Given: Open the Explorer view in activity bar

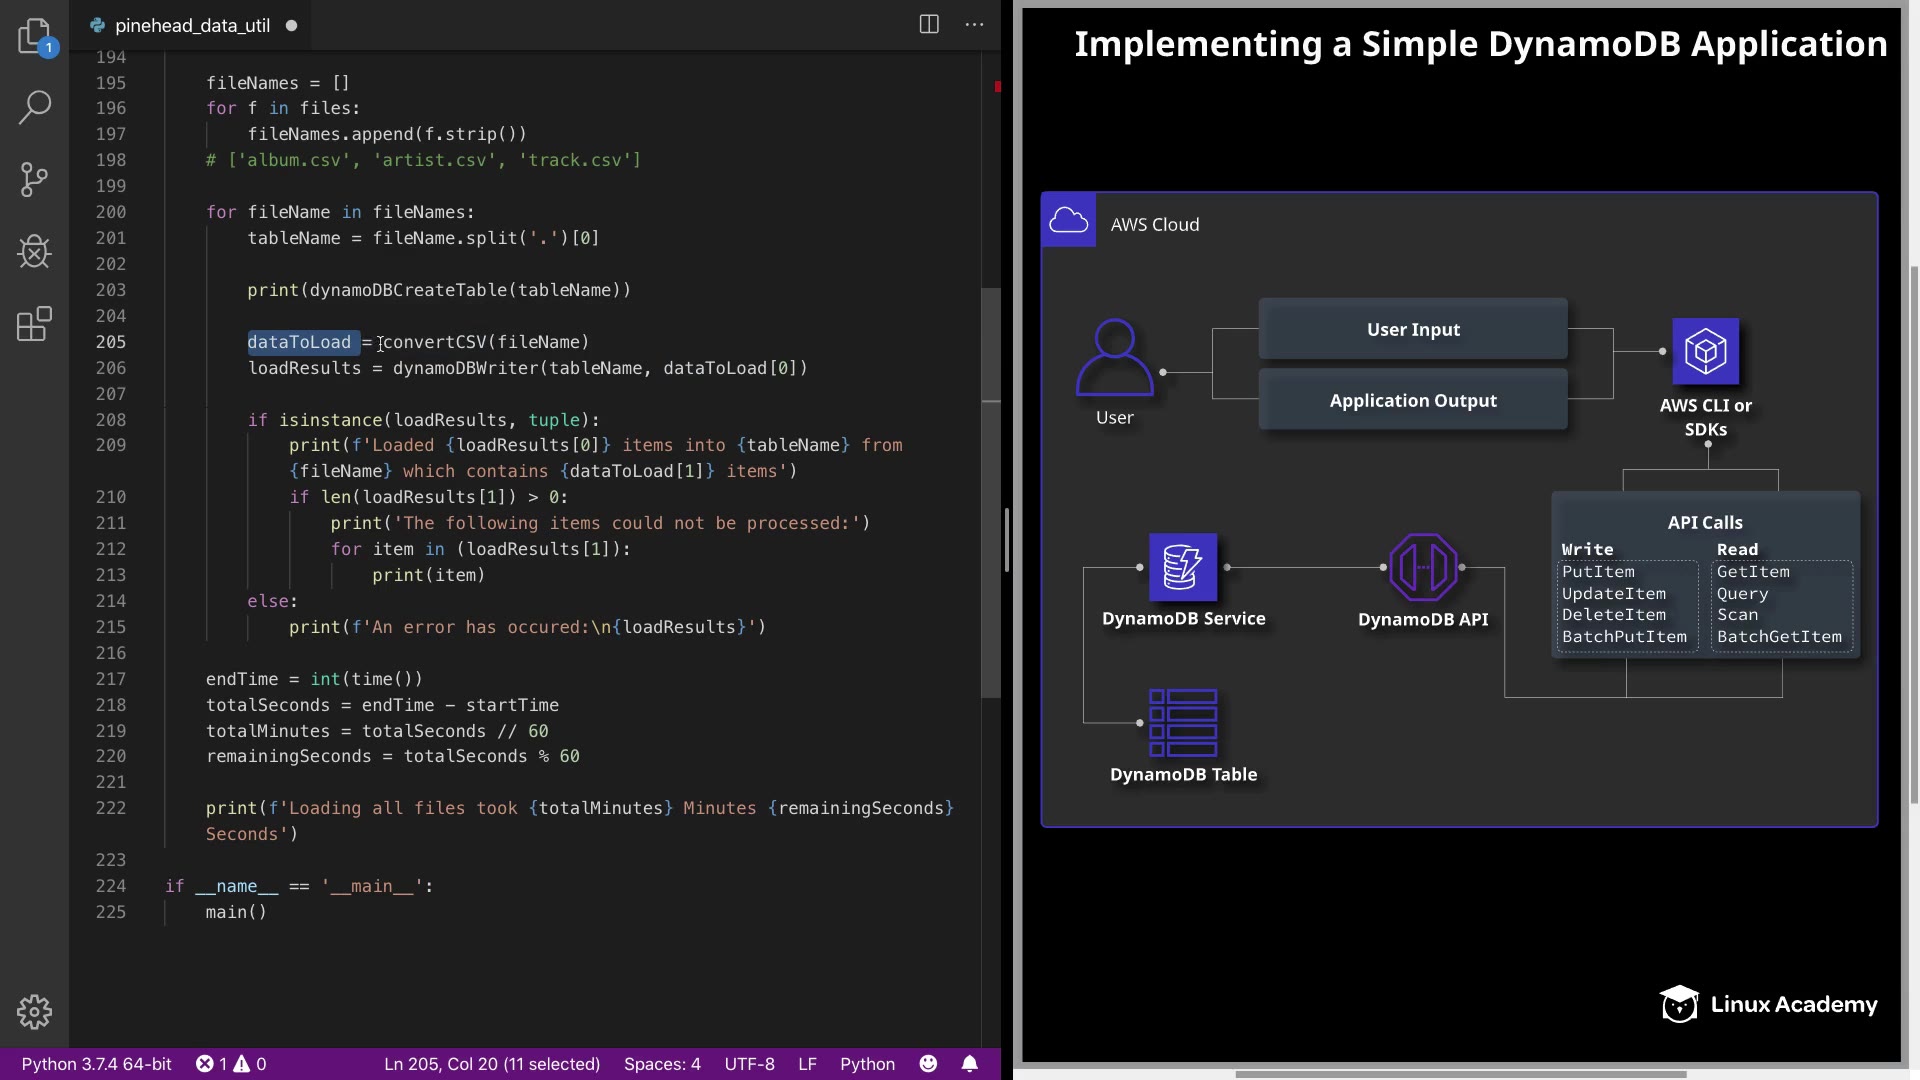Looking at the screenshot, I should tap(34, 37).
